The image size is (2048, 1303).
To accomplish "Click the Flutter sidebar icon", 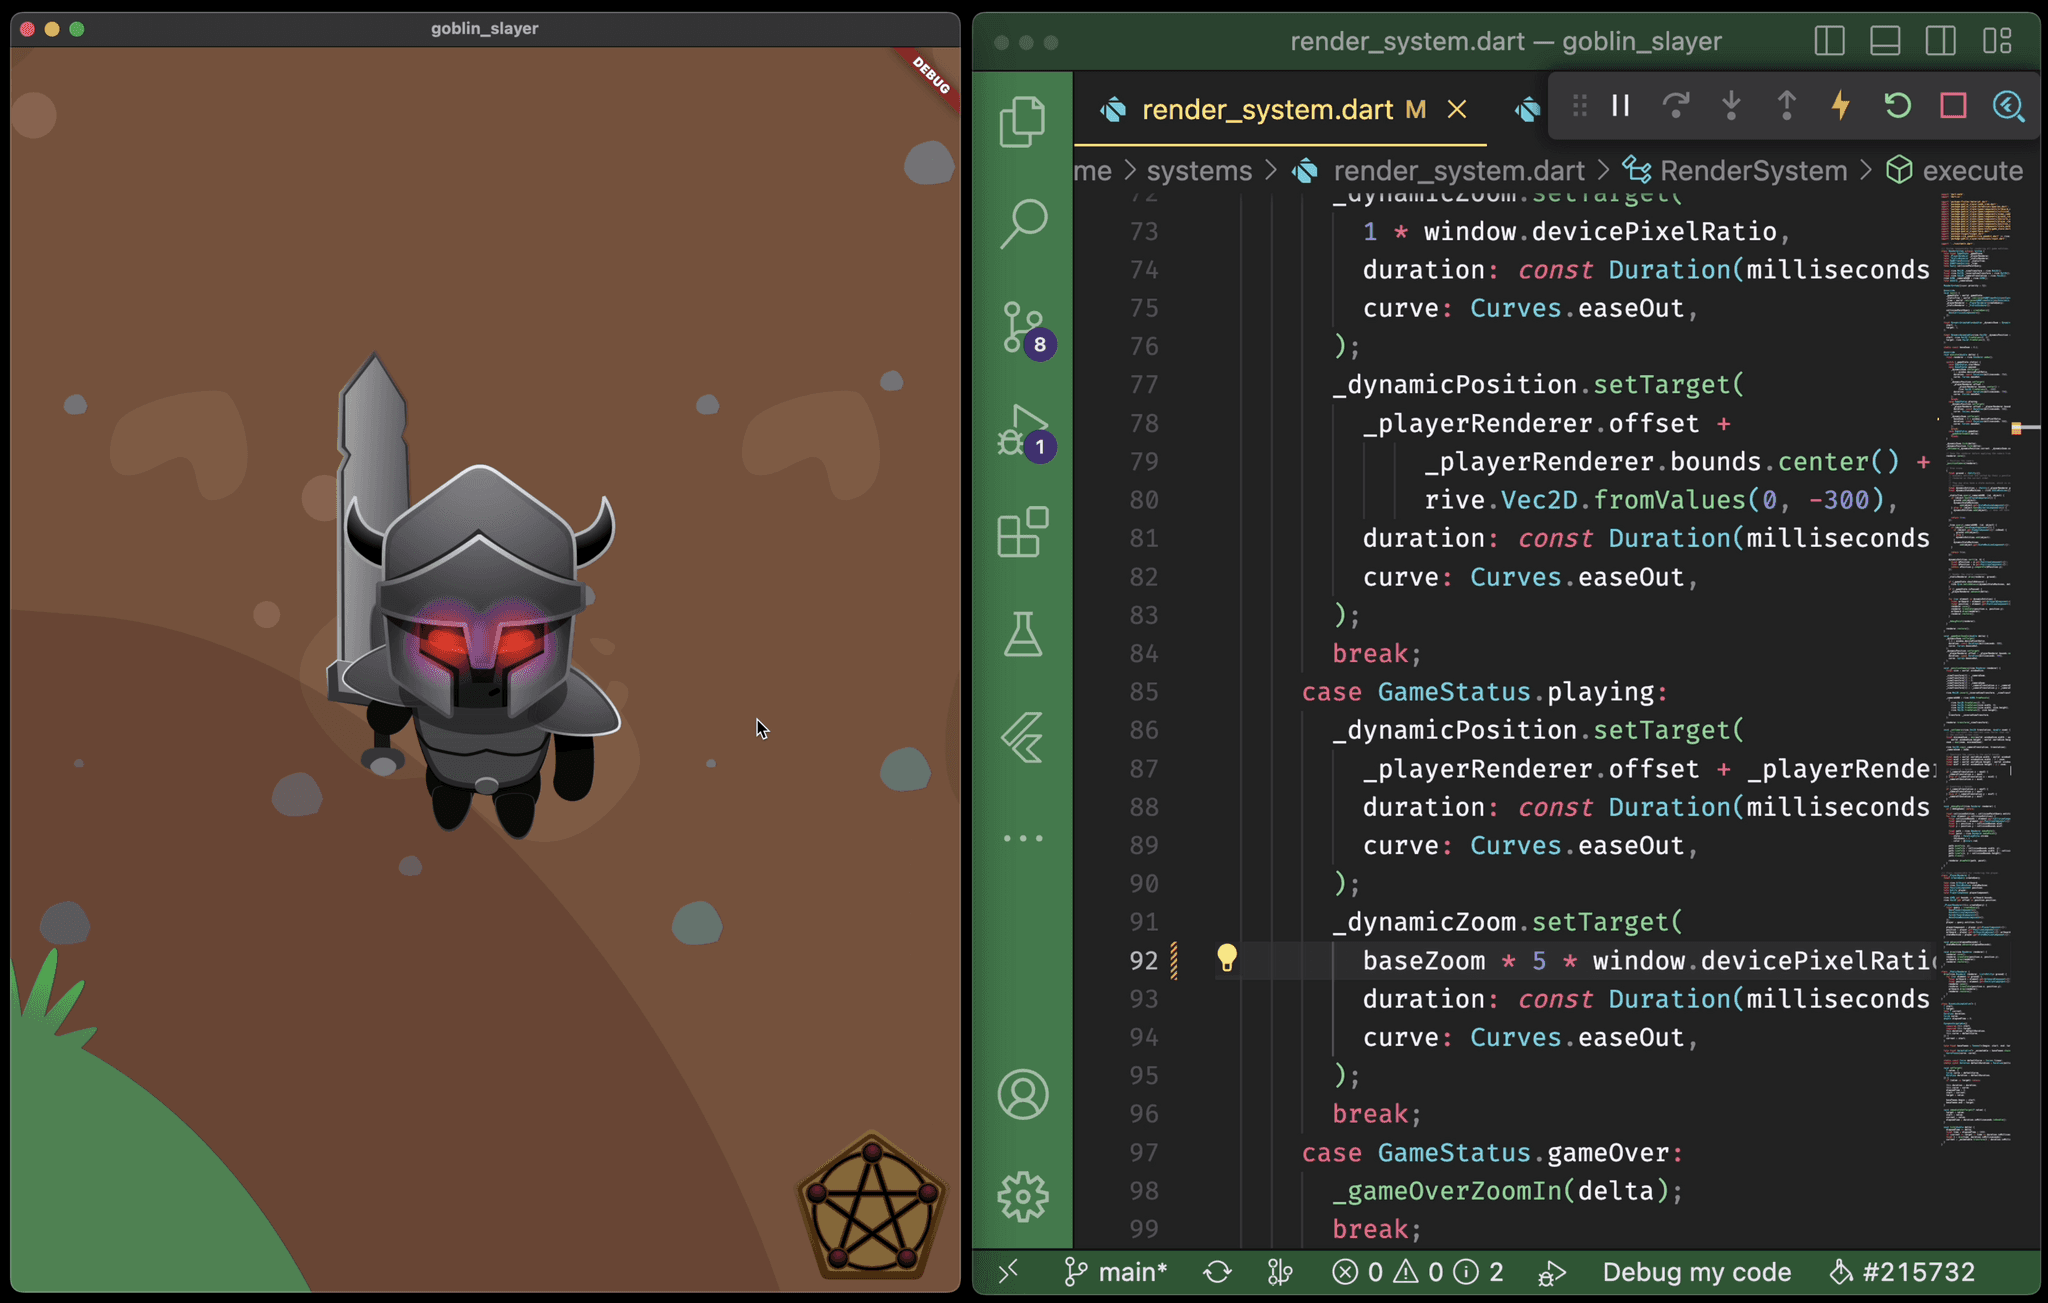I will [x=1022, y=738].
